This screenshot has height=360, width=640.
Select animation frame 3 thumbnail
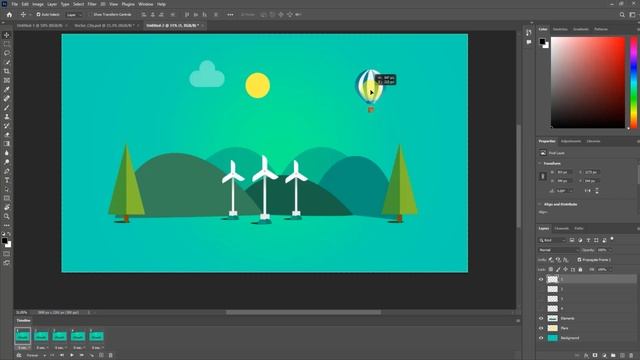[60, 336]
